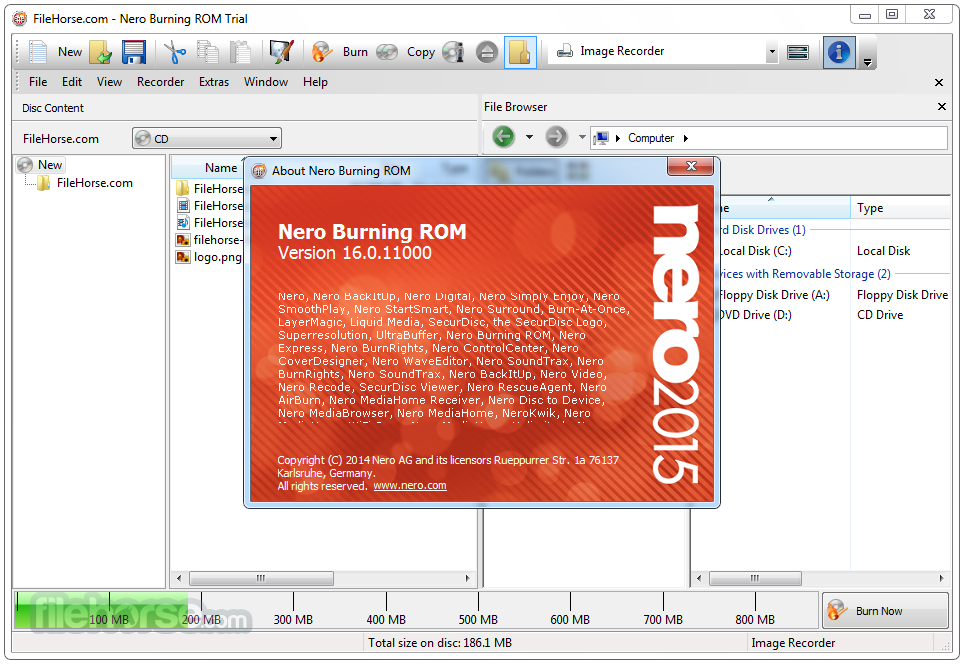
Task: Open the Image Recorder device dropdown
Action: [770, 51]
